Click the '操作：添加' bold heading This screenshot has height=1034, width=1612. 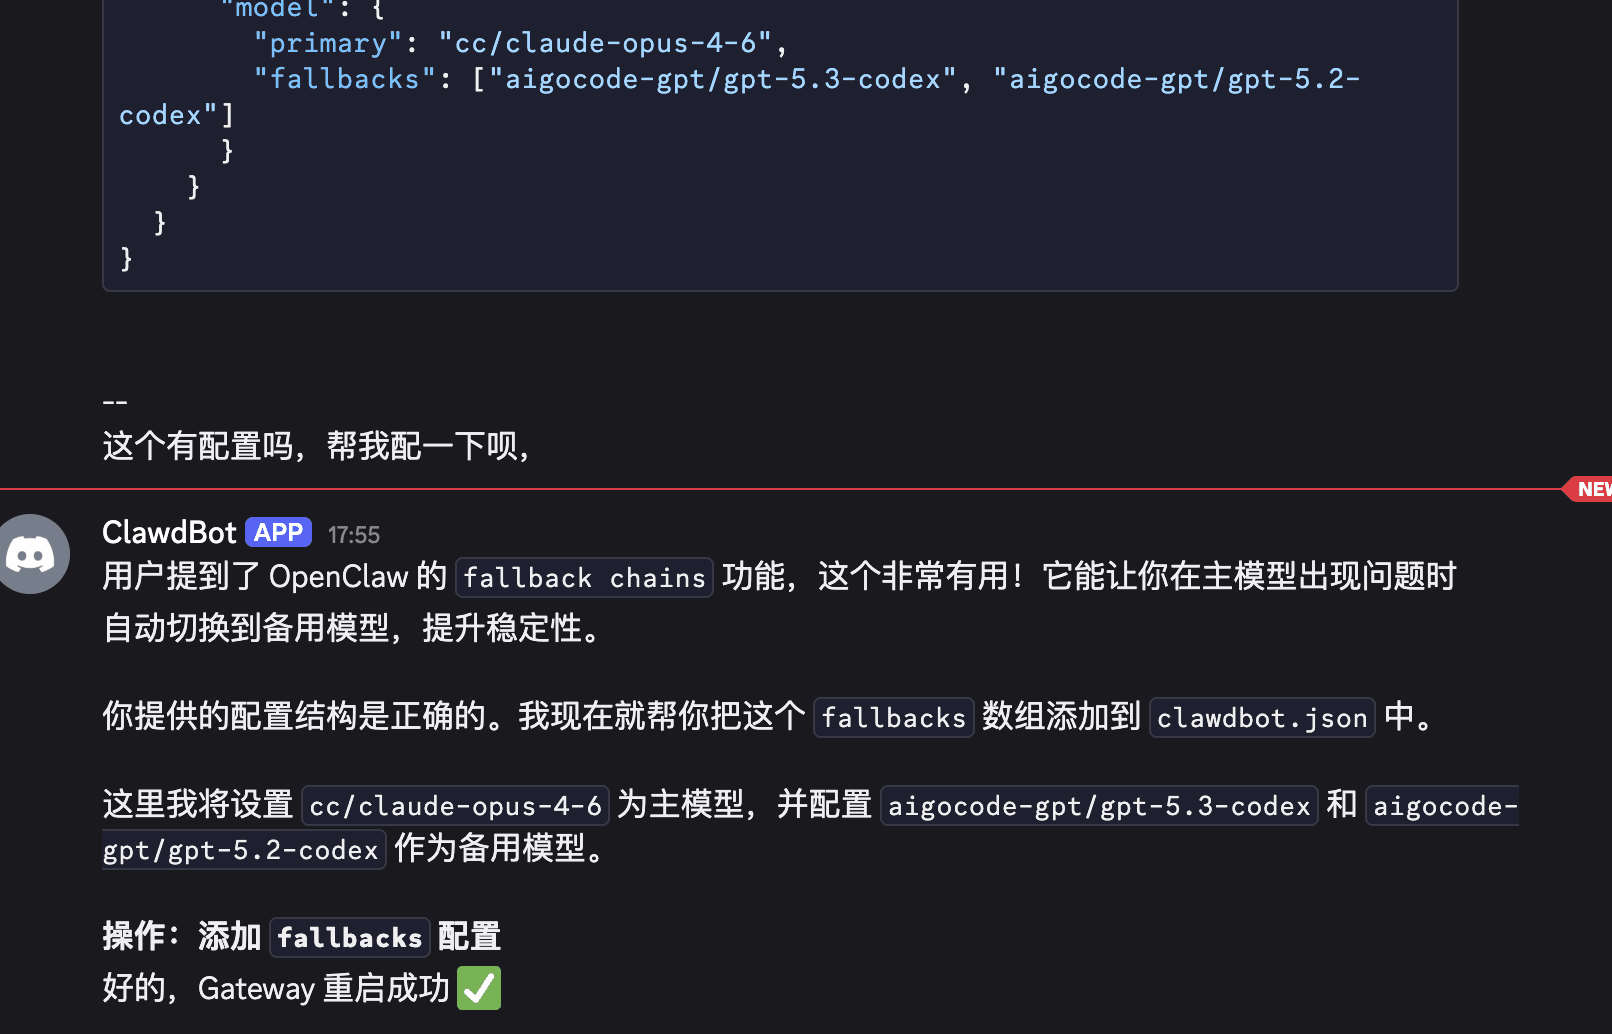tap(182, 937)
